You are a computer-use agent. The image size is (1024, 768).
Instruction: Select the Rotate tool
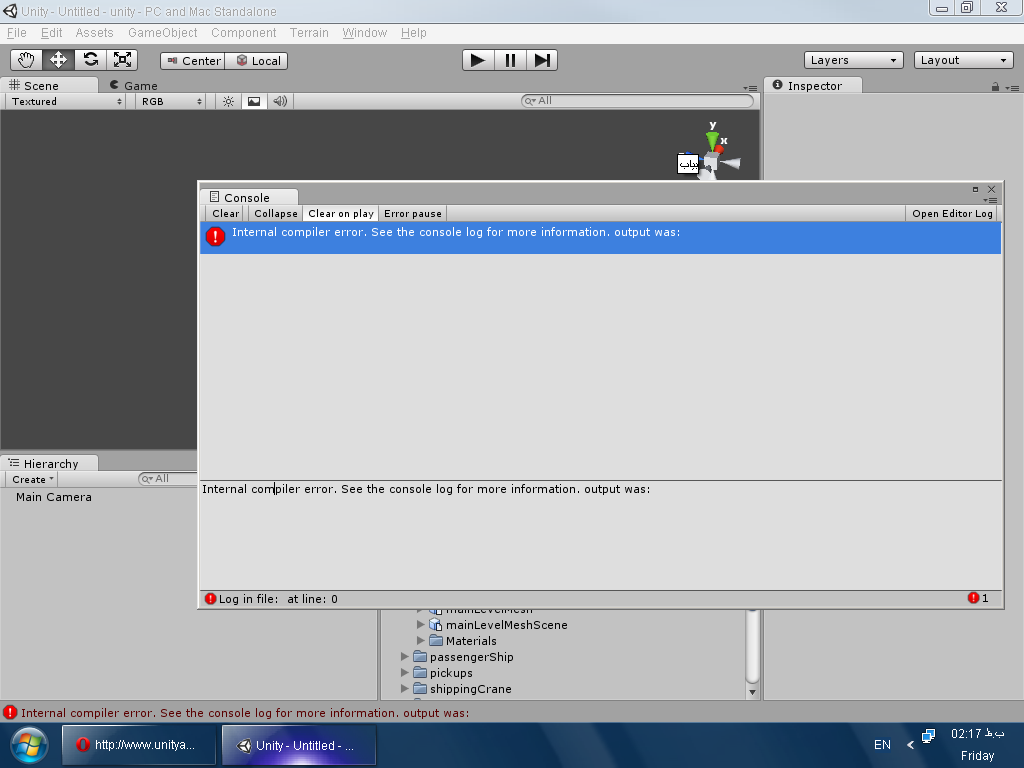90,60
